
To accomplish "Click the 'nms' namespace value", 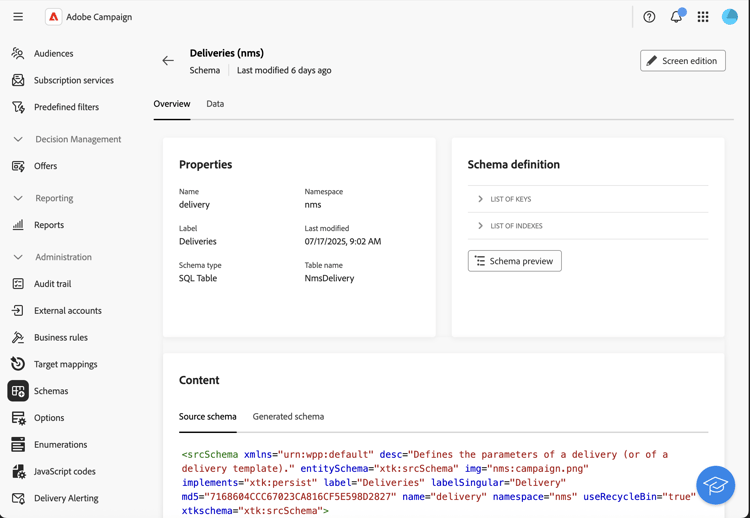I will point(313,204).
